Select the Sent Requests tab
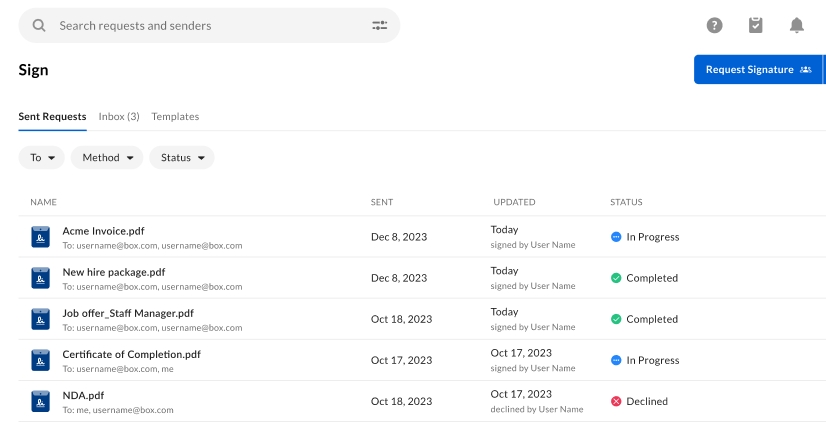Viewport: 826px width, 425px height. (x=52, y=117)
